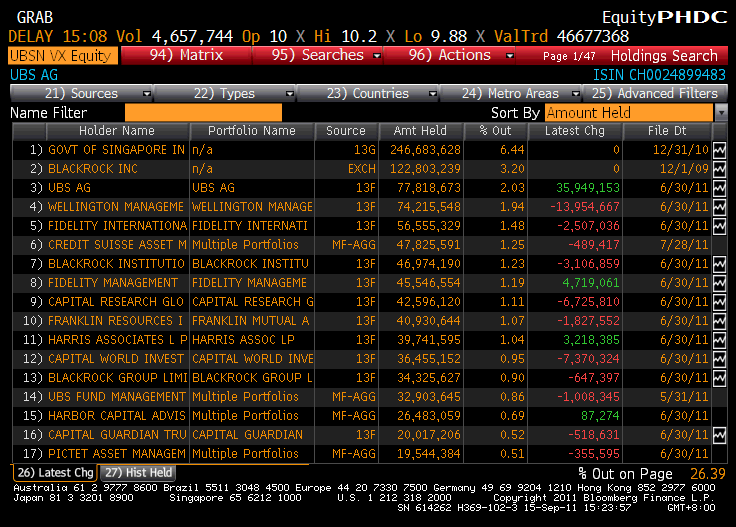Open chart icon for FIDELITY INTERNATIONA row
The height and width of the screenshot is (527, 736).
point(719,226)
